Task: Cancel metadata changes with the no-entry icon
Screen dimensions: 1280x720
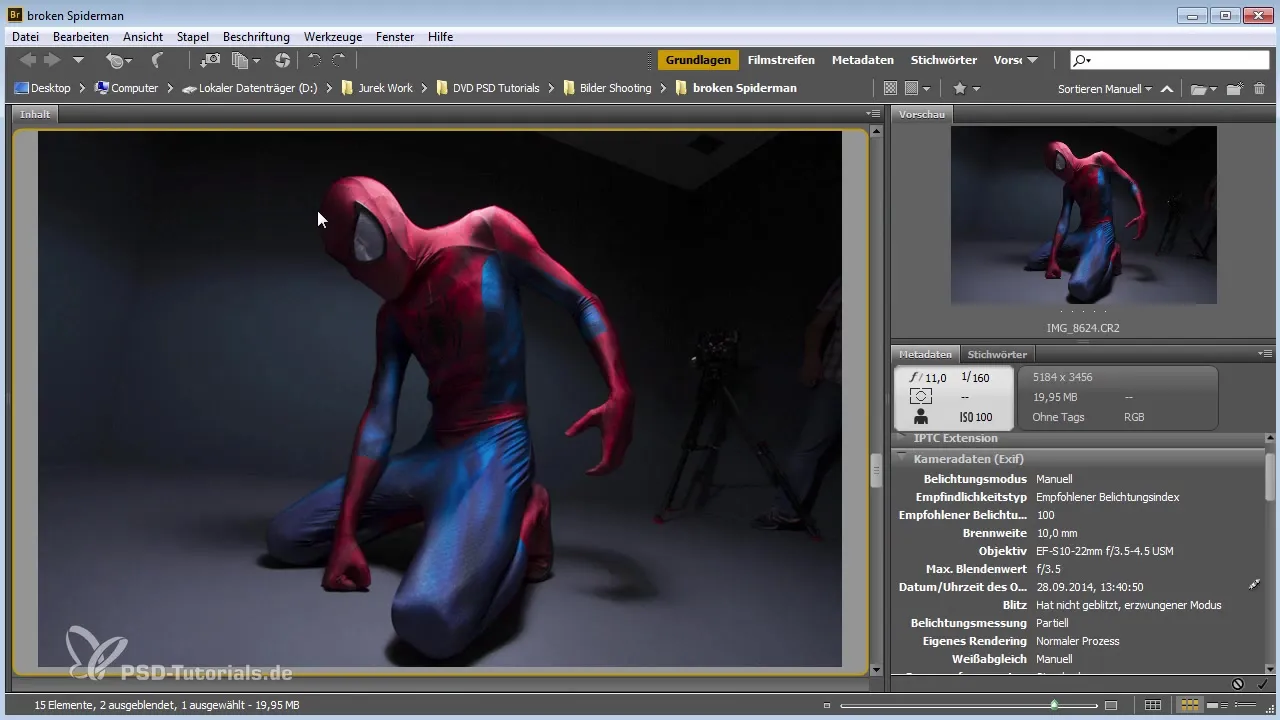Action: click(x=1238, y=684)
